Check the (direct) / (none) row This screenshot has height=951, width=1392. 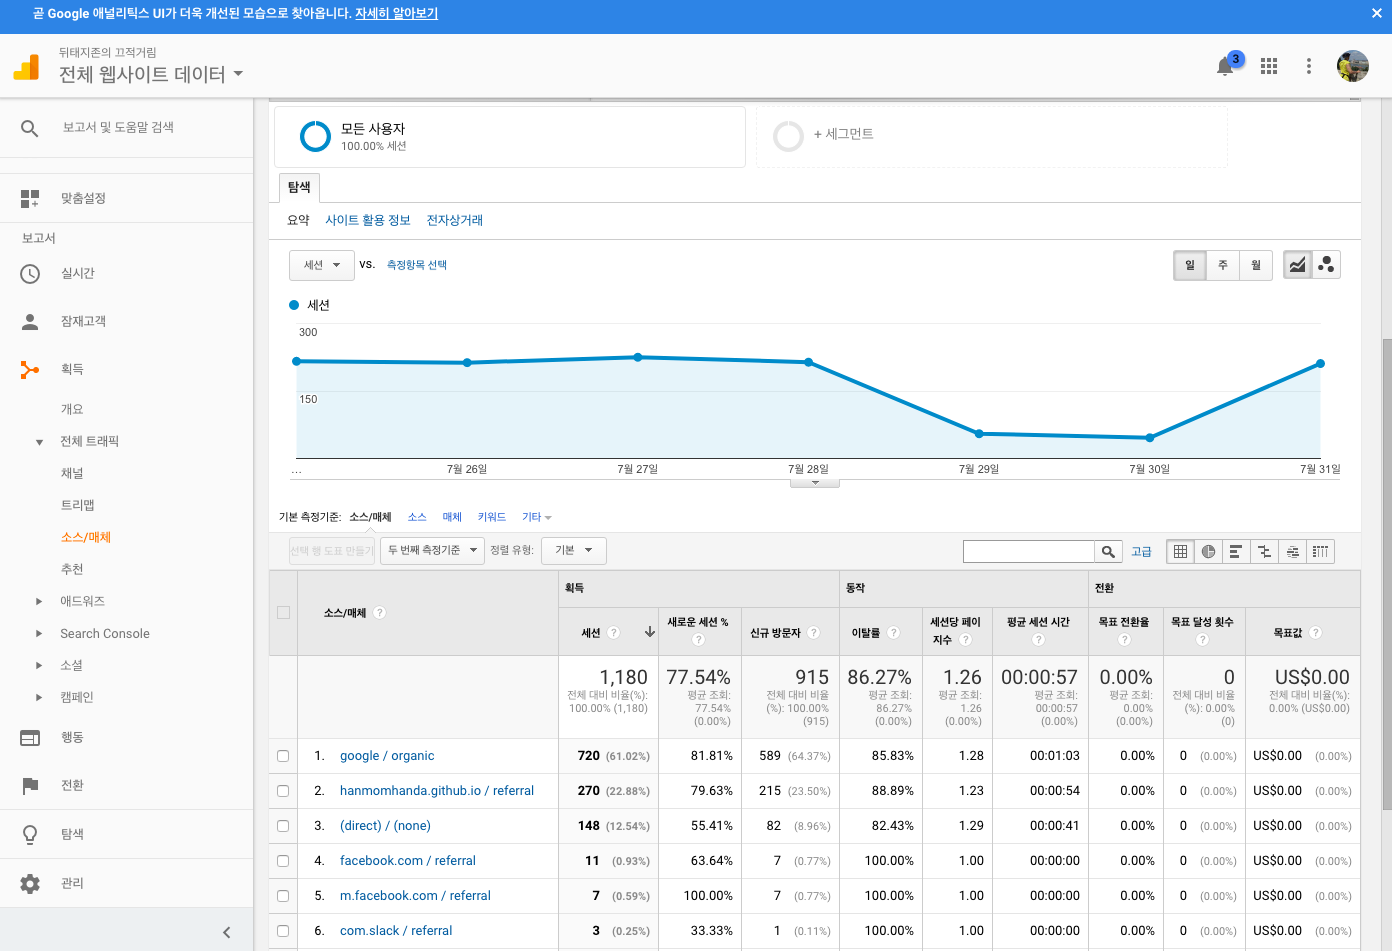tap(283, 826)
